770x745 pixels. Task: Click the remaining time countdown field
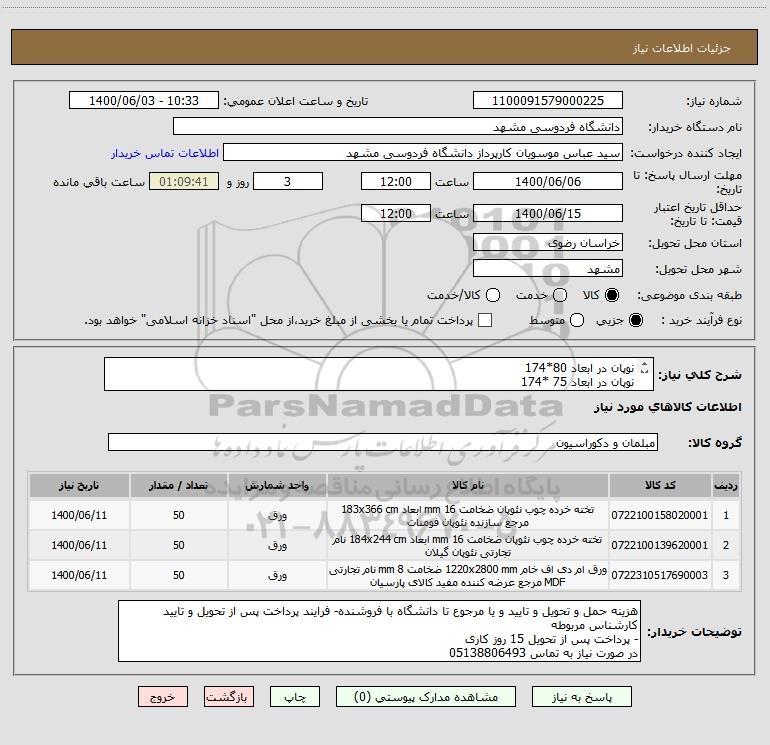[184, 181]
